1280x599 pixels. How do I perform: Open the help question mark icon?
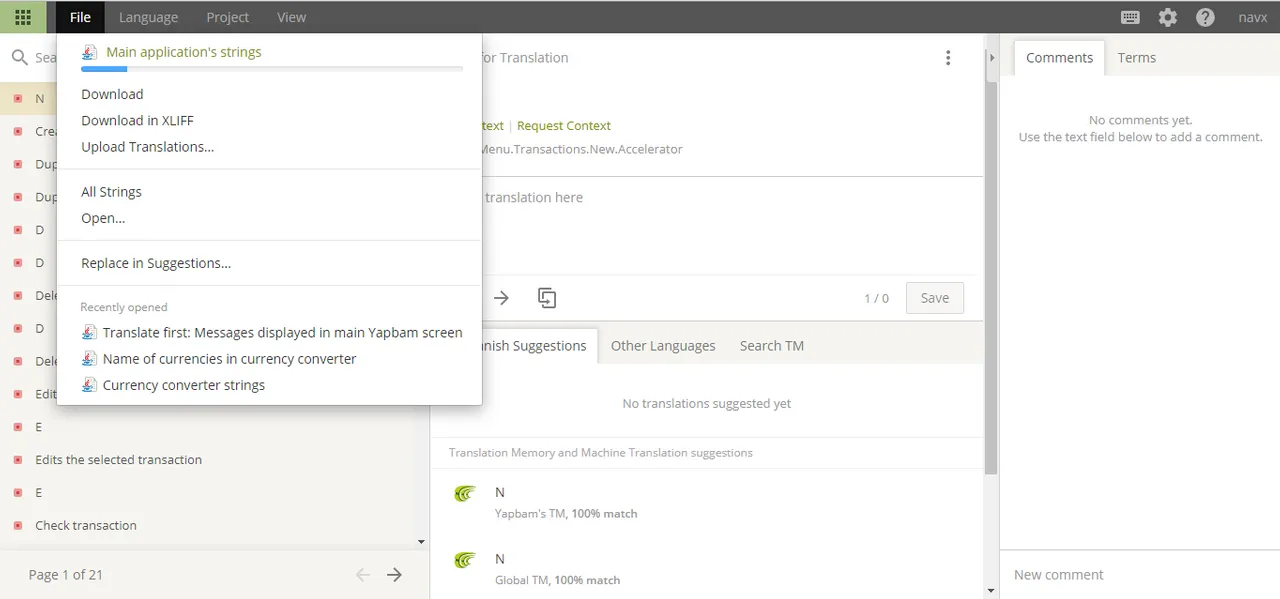click(x=1205, y=17)
